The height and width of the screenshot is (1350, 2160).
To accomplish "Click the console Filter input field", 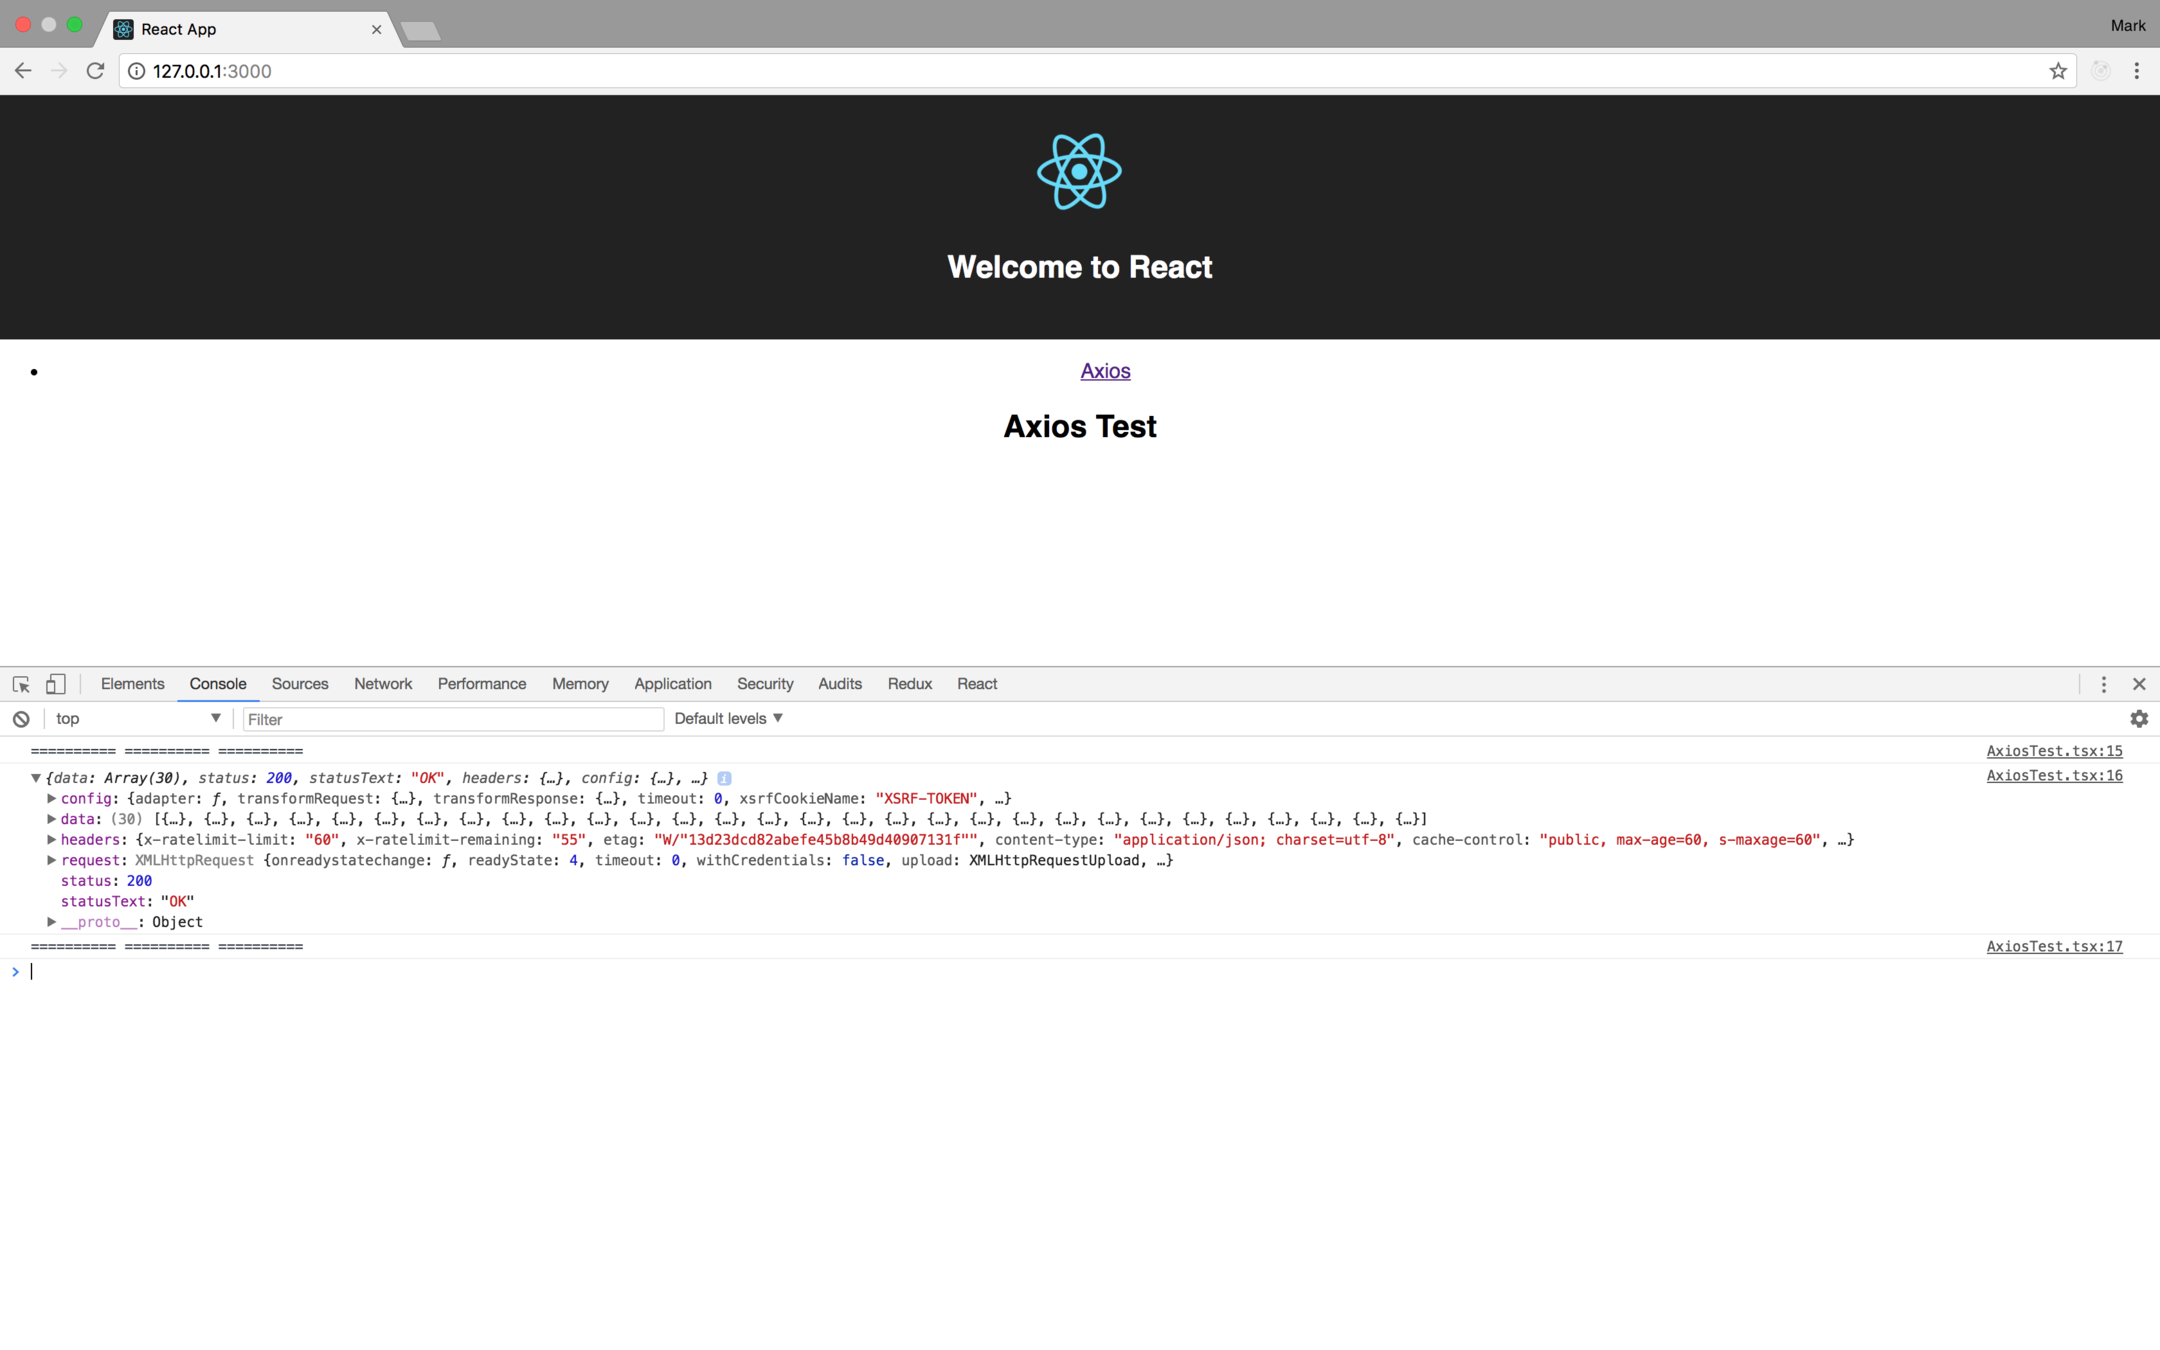I will pos(452,719).
